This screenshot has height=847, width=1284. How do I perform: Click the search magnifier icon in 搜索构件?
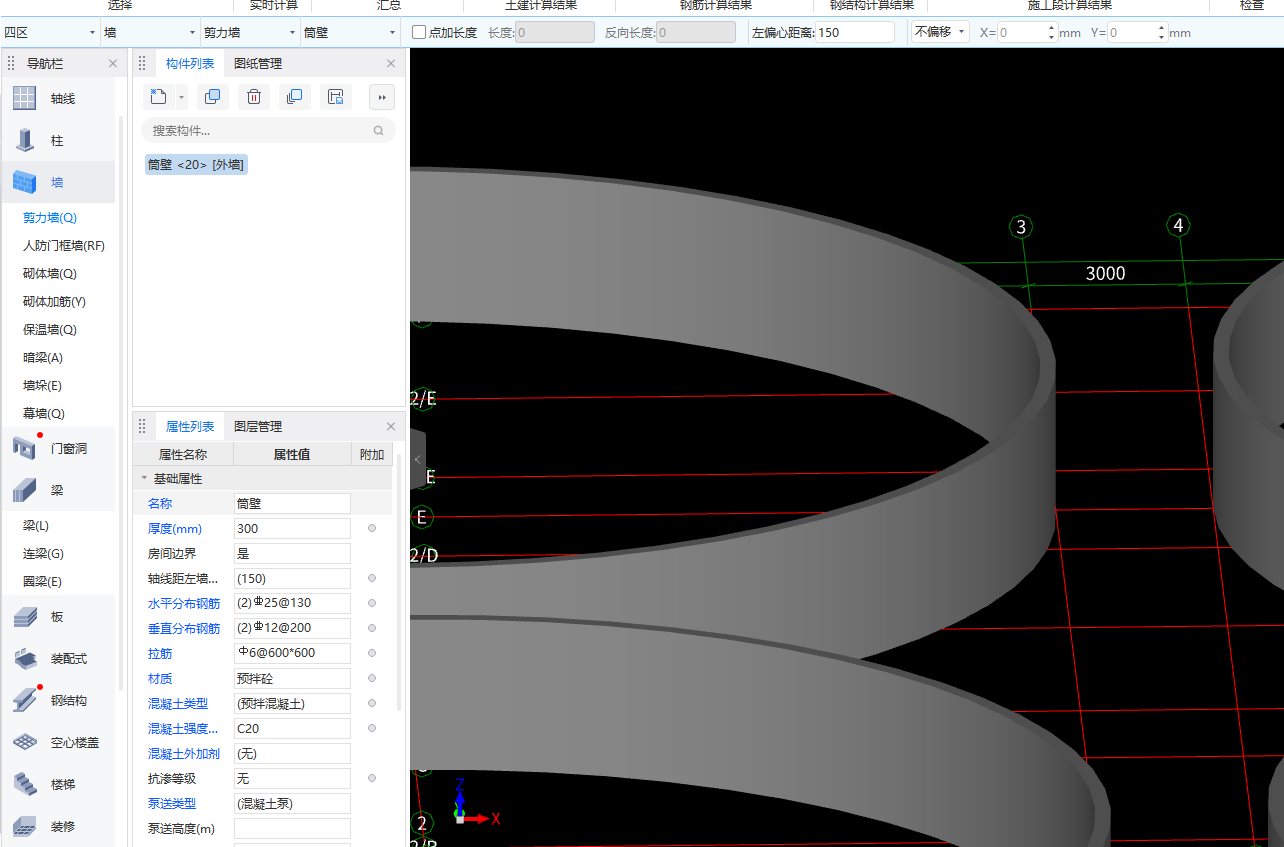tap(378, 130)
